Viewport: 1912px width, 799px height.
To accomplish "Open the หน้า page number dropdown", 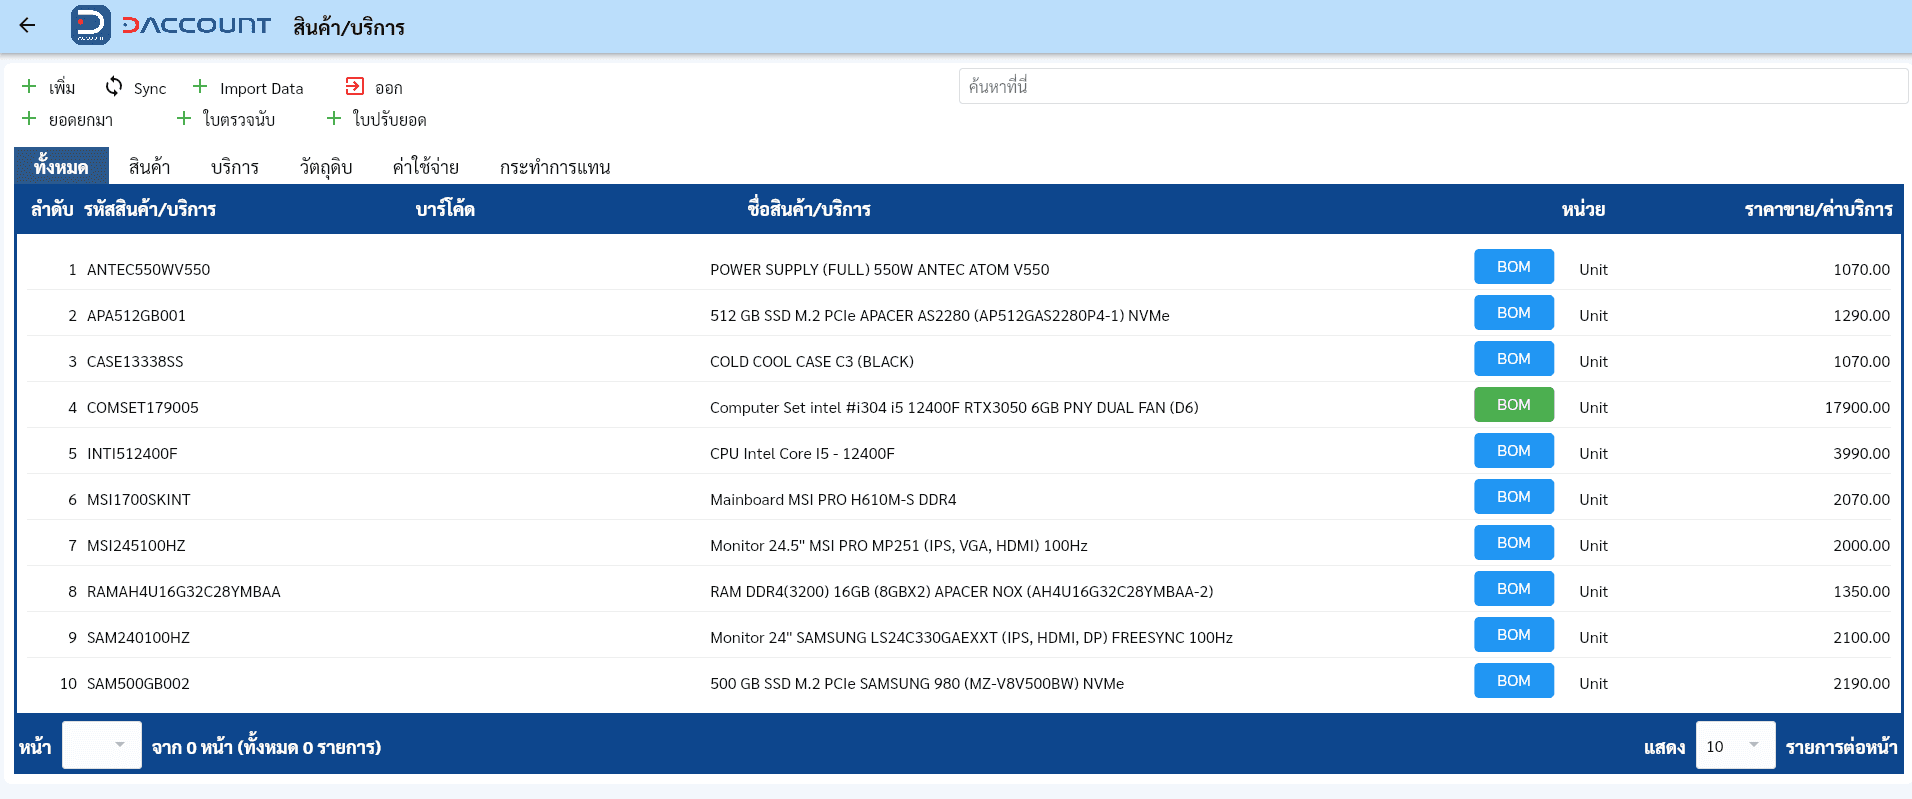I will (x=102, y=745).
